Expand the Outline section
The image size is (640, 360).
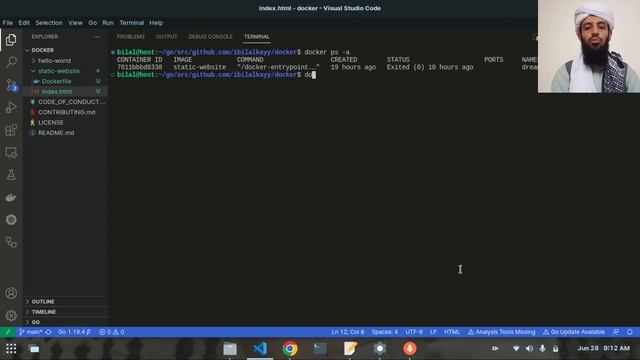65,302
